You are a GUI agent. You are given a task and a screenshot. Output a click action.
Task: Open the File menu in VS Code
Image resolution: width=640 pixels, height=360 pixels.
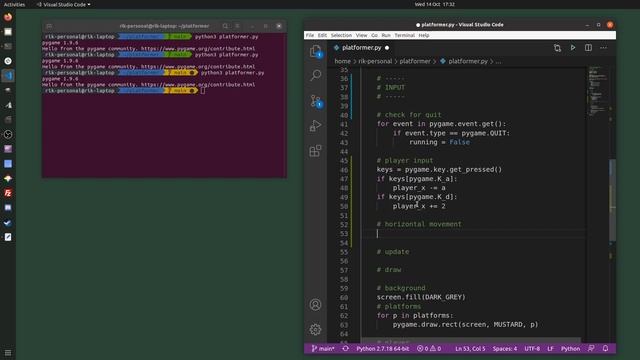[x=310, y=36]
